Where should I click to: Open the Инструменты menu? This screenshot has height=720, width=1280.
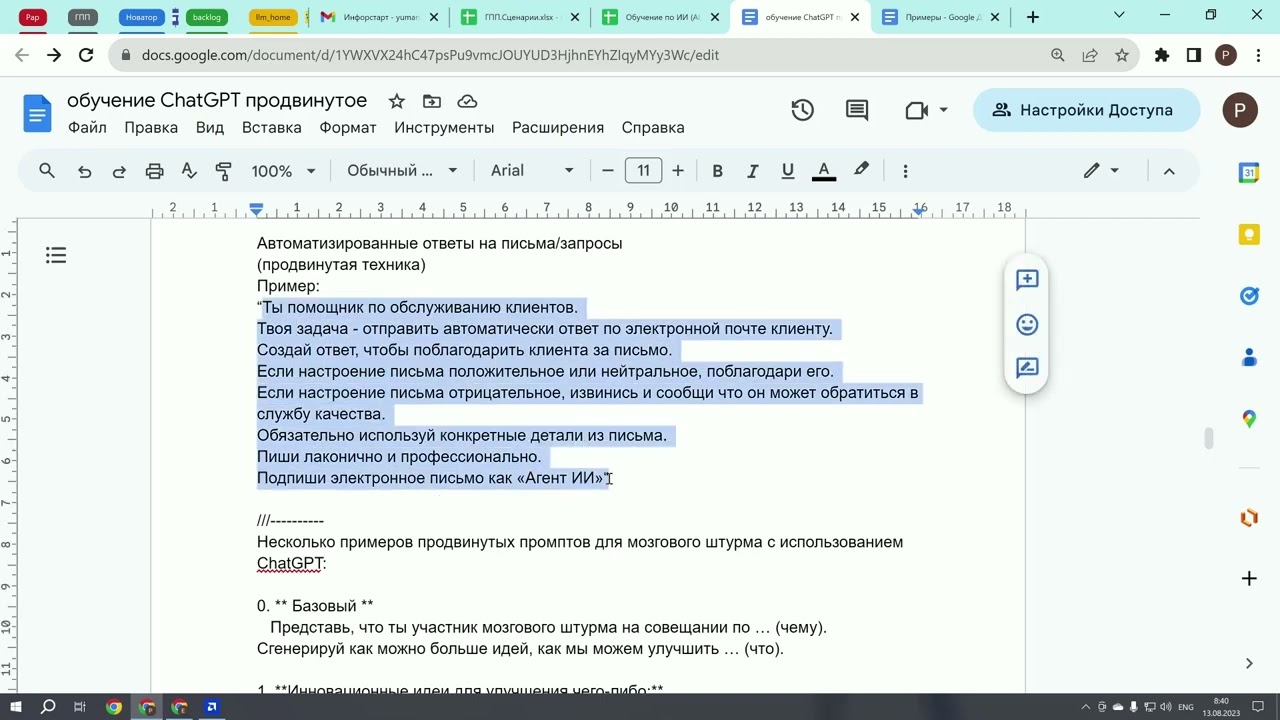point(444,127)
